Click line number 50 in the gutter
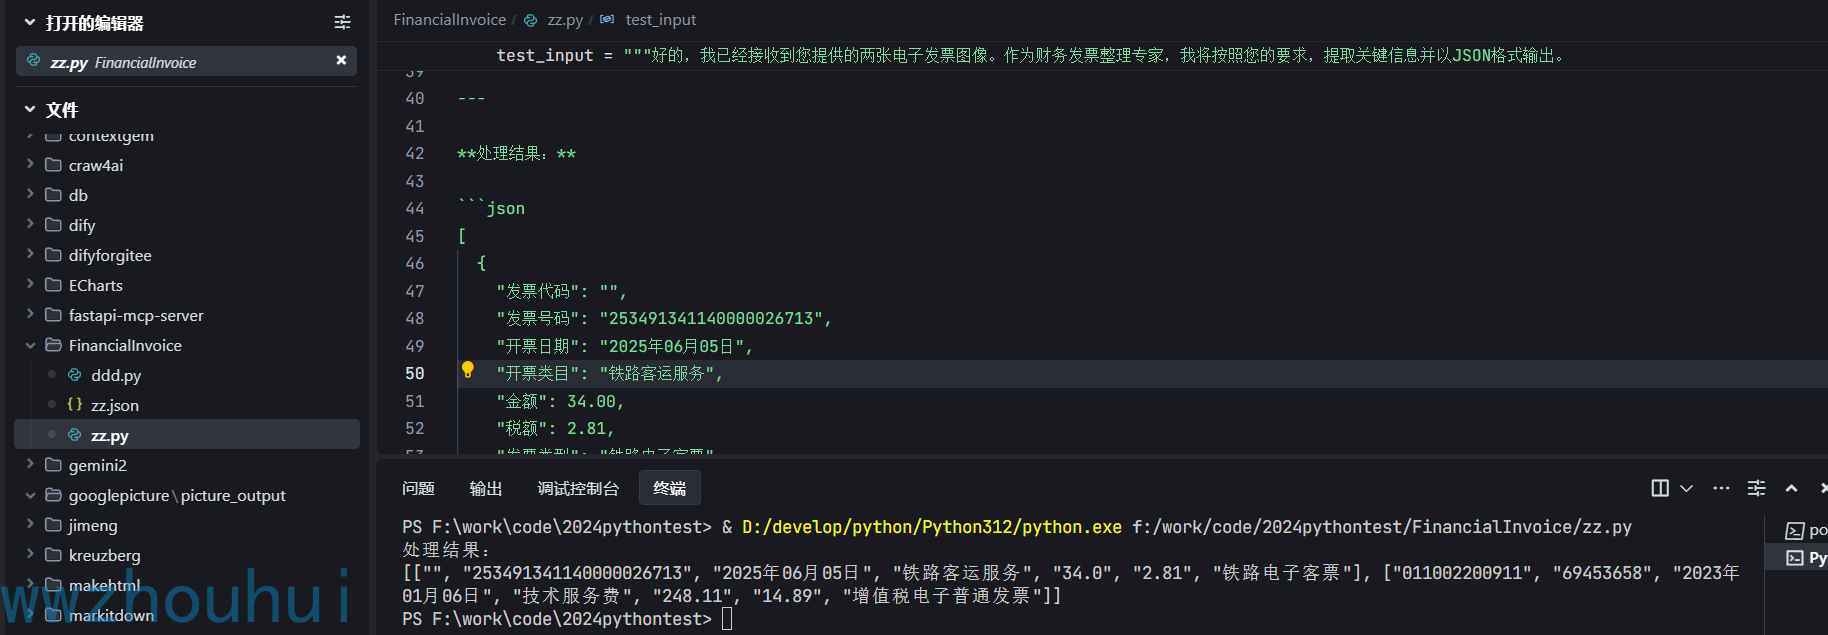The height and width of the screenshot is (635, 1828). 414,373
